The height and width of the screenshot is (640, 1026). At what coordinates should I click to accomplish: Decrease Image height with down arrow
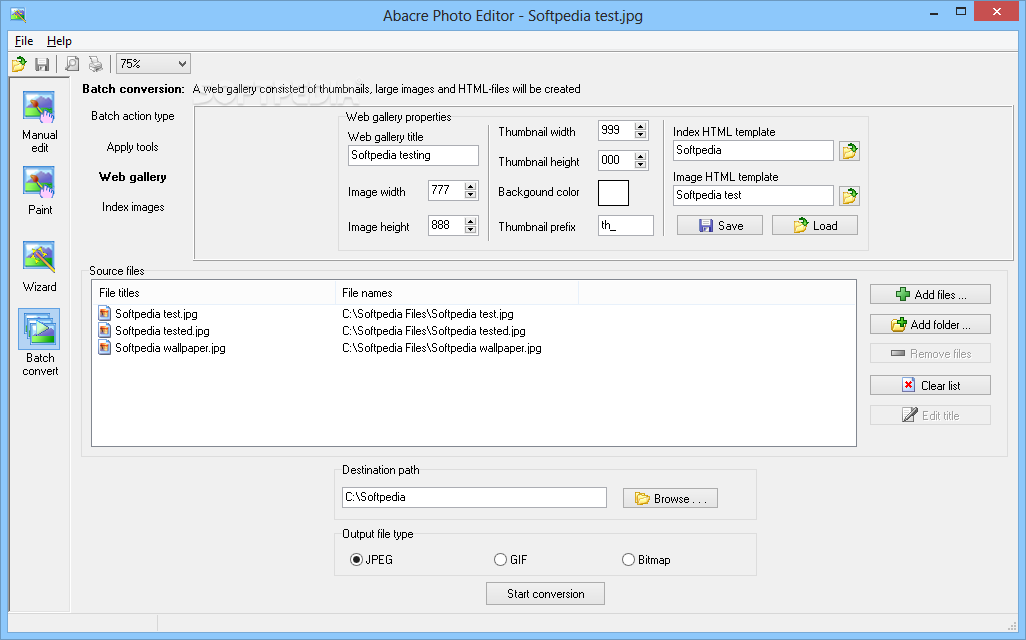click(470, 230)
